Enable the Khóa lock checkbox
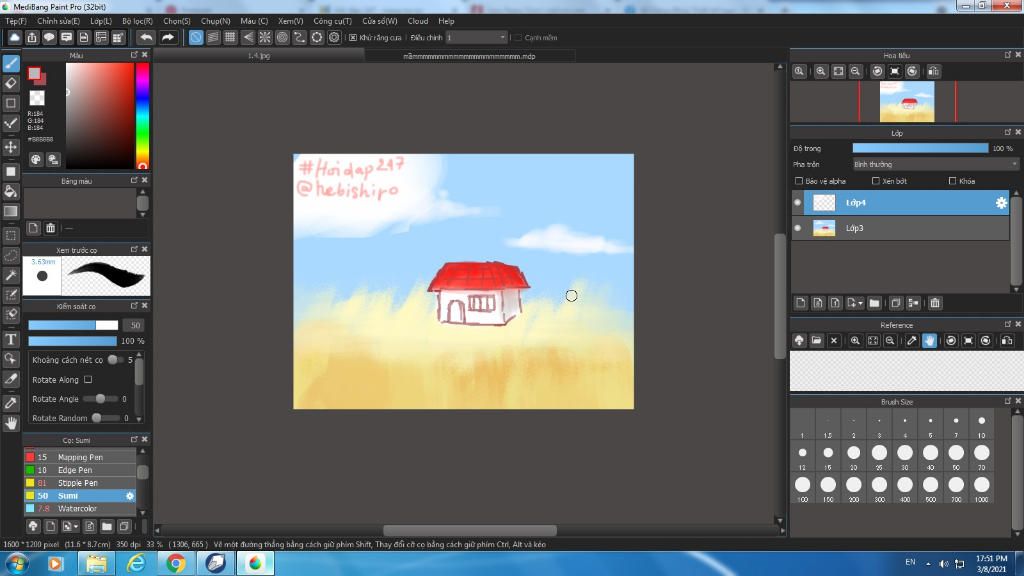This screenshot has width=1024, height=576. tap(952, 181)
